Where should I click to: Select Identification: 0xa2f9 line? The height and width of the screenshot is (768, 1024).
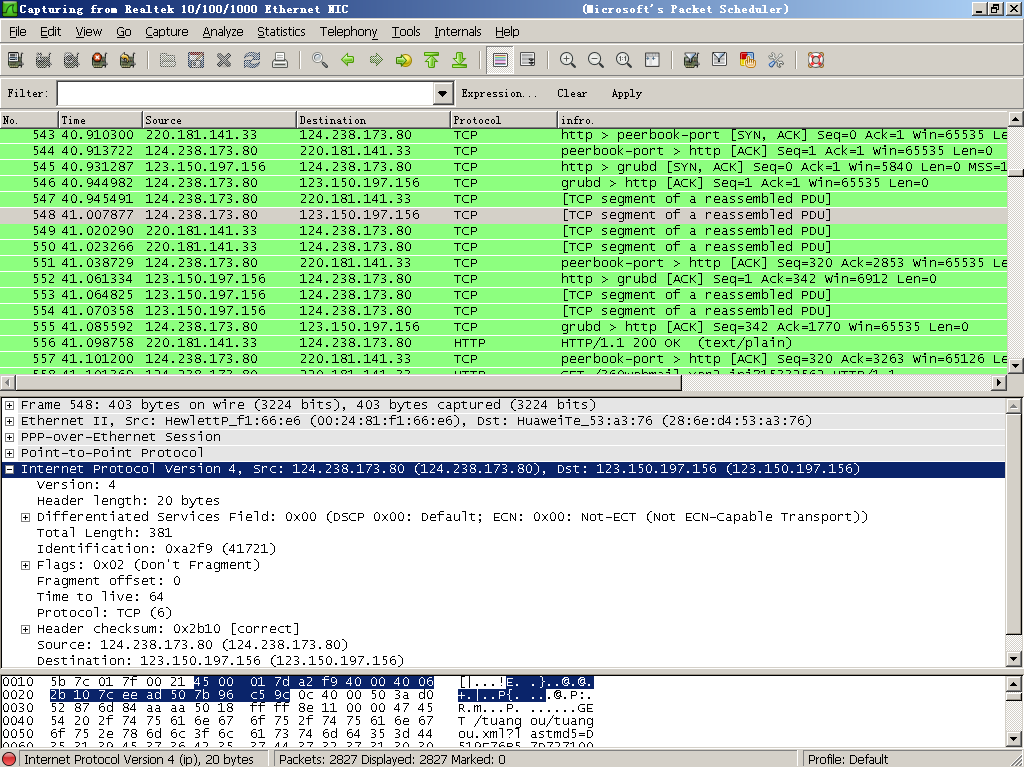tap(157, 549)
